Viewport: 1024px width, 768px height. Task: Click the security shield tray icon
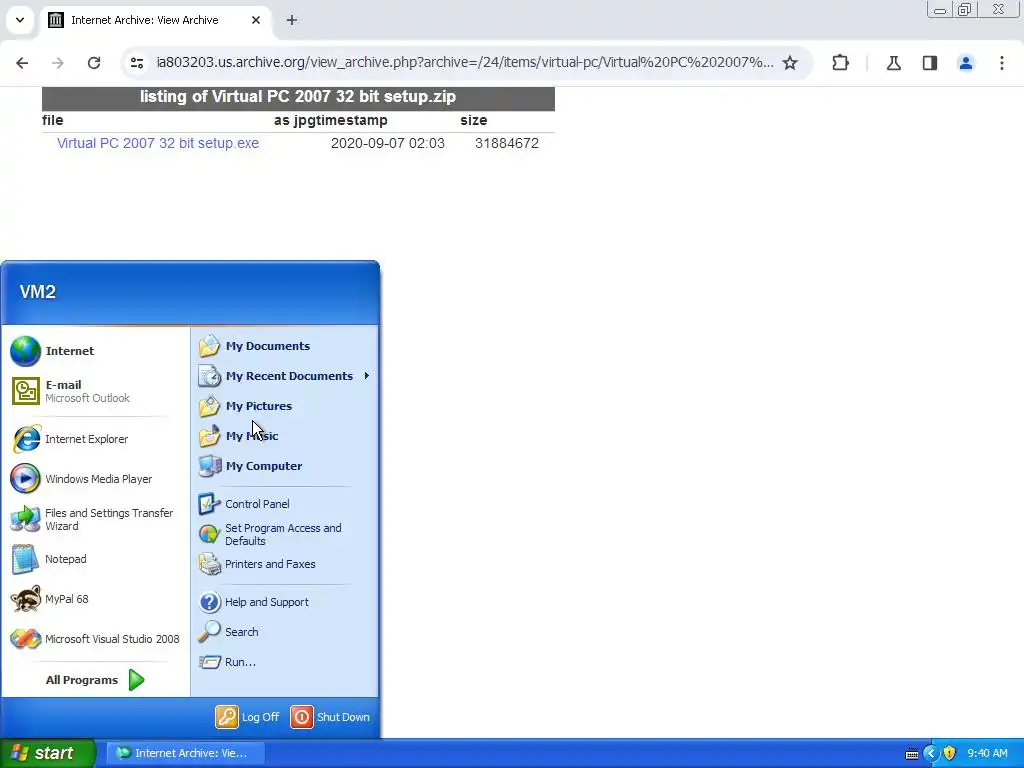pos(950,753)
